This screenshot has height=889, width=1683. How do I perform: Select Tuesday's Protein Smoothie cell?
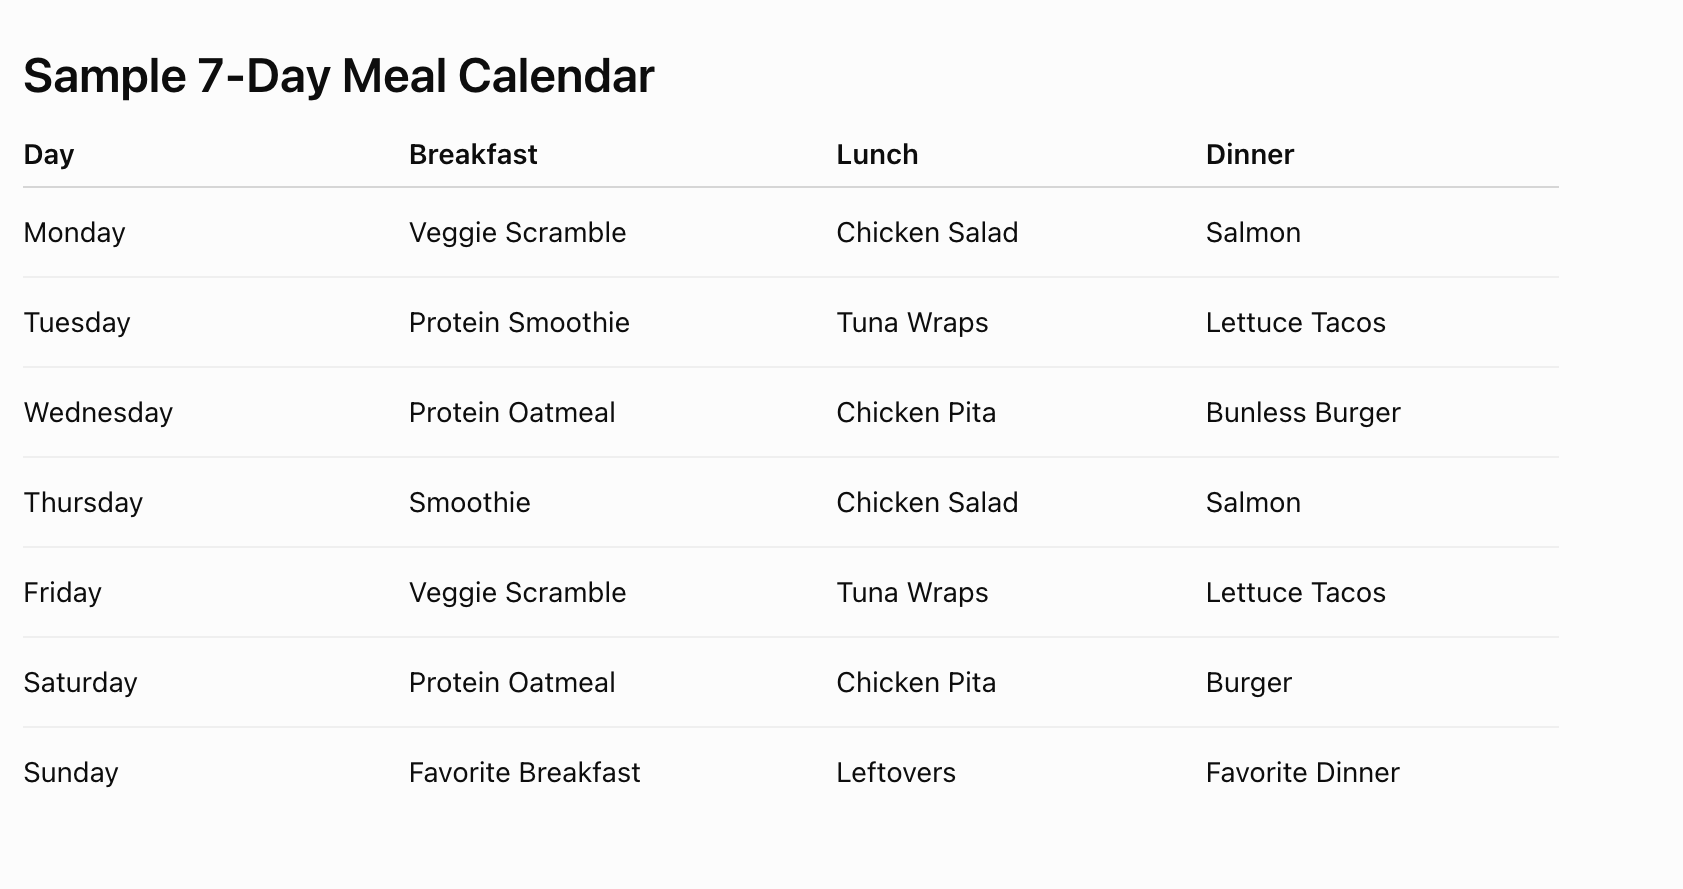click(519, 322)
